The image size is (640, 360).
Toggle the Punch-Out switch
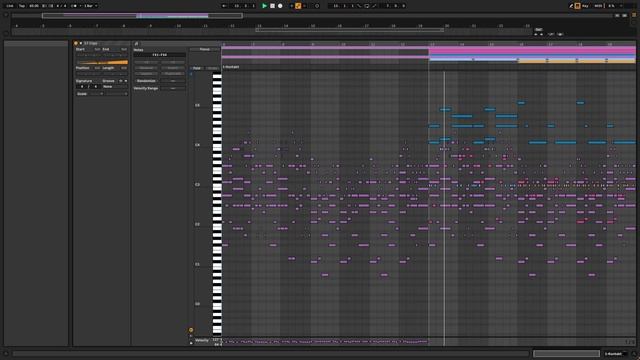374,6
